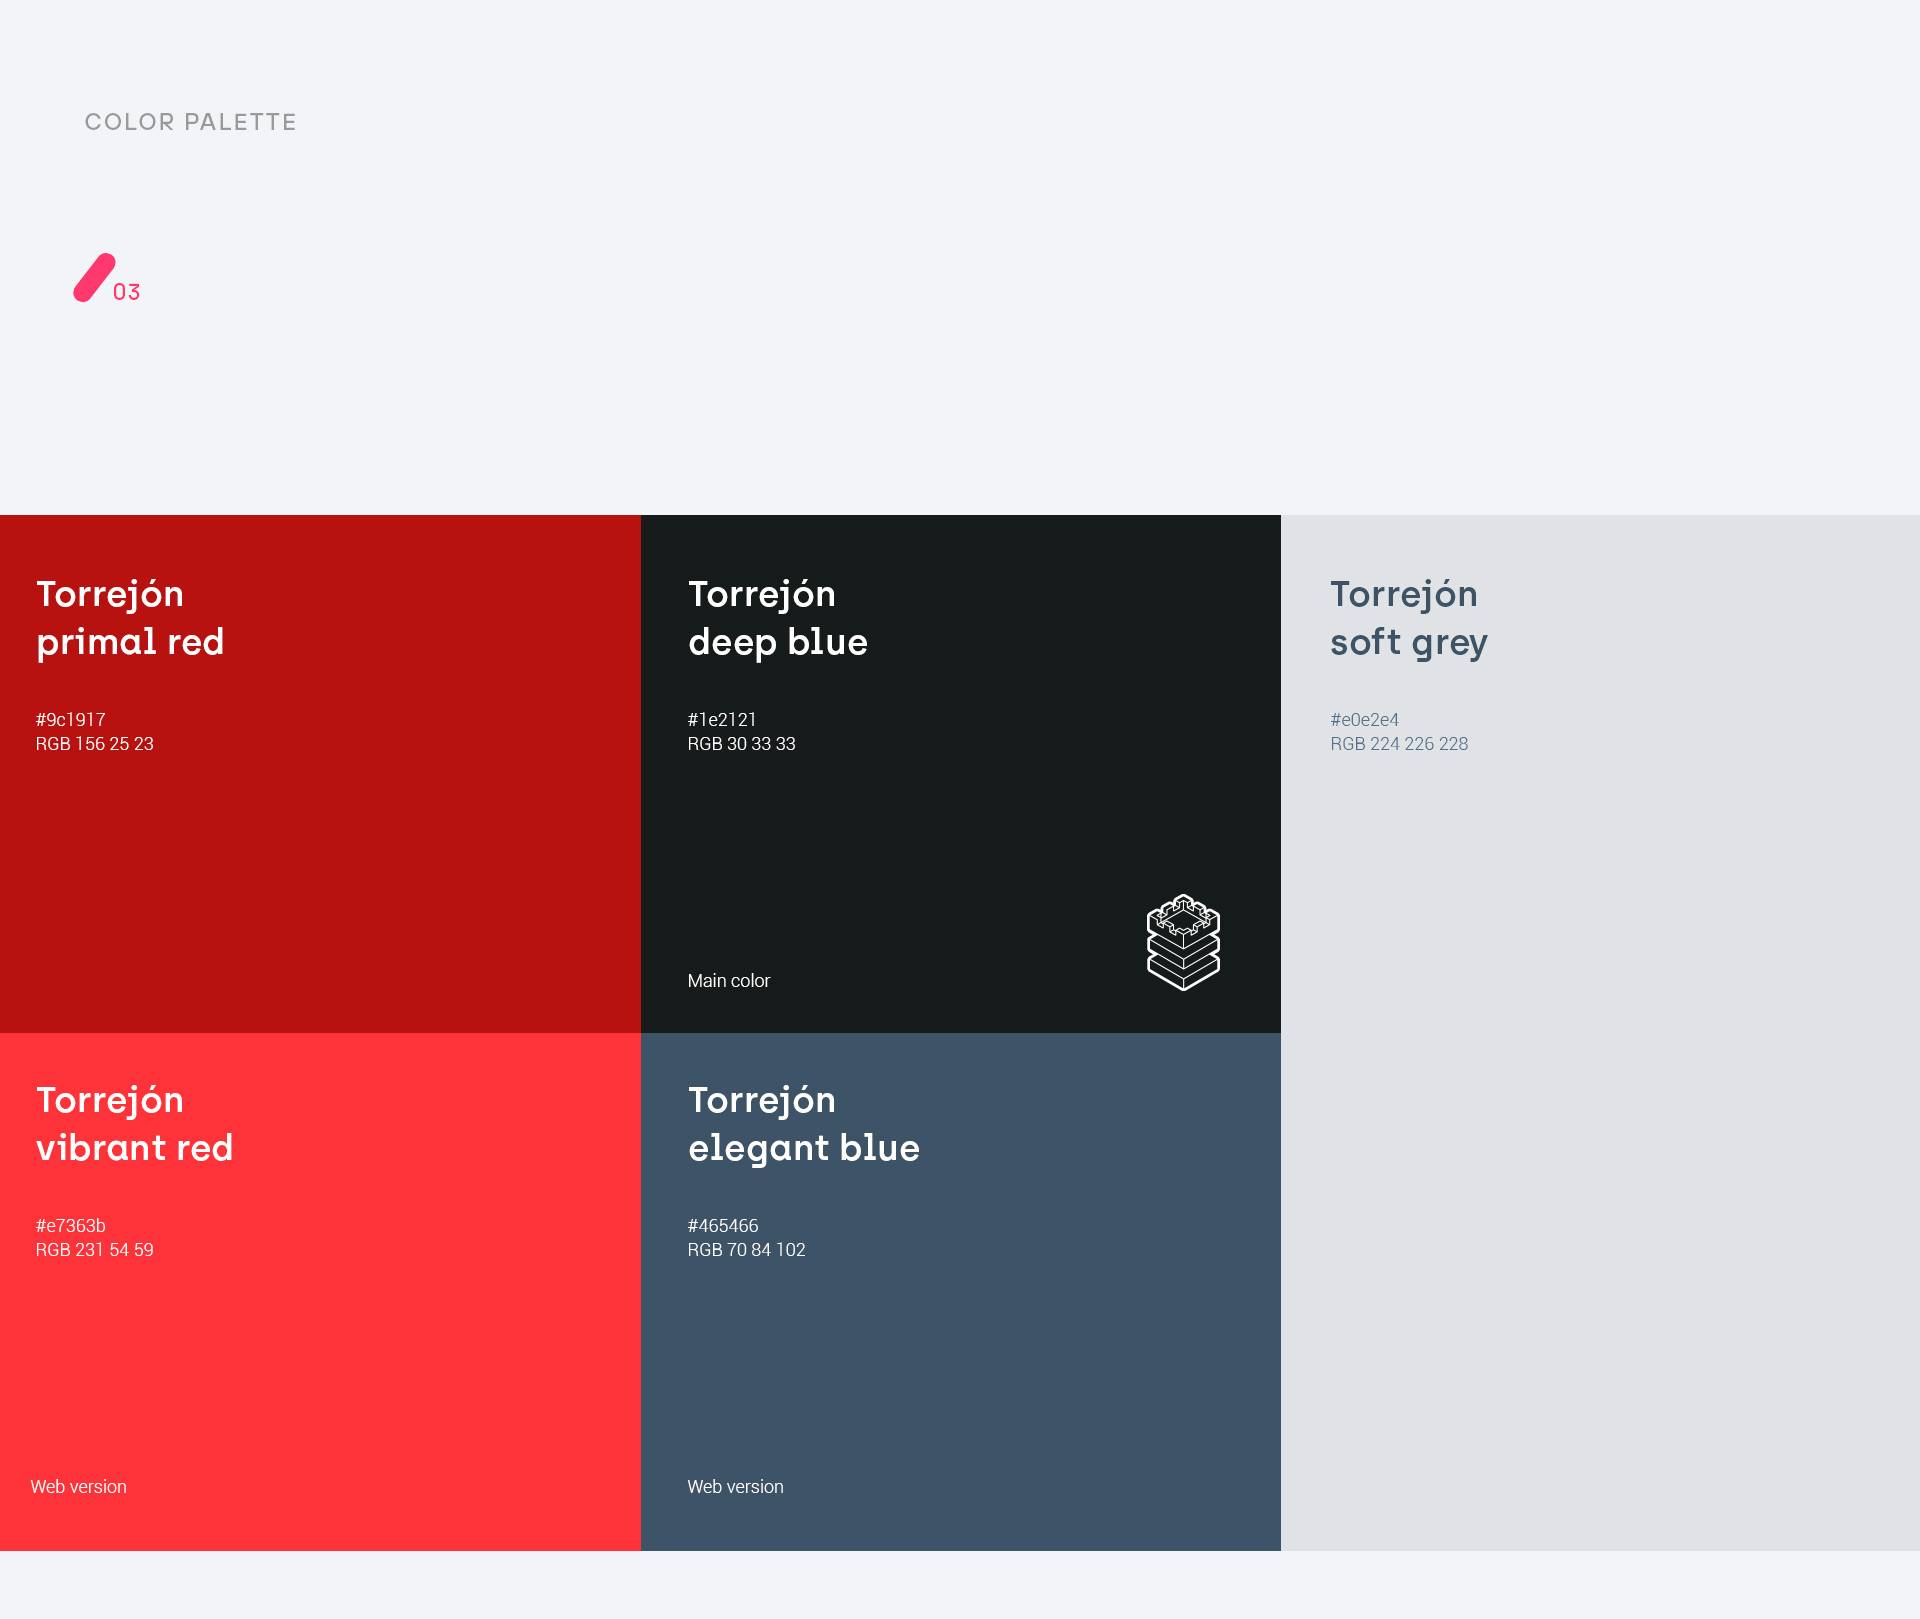
Task: Click the Torrejón deep blue title
Action: [777, 618]
